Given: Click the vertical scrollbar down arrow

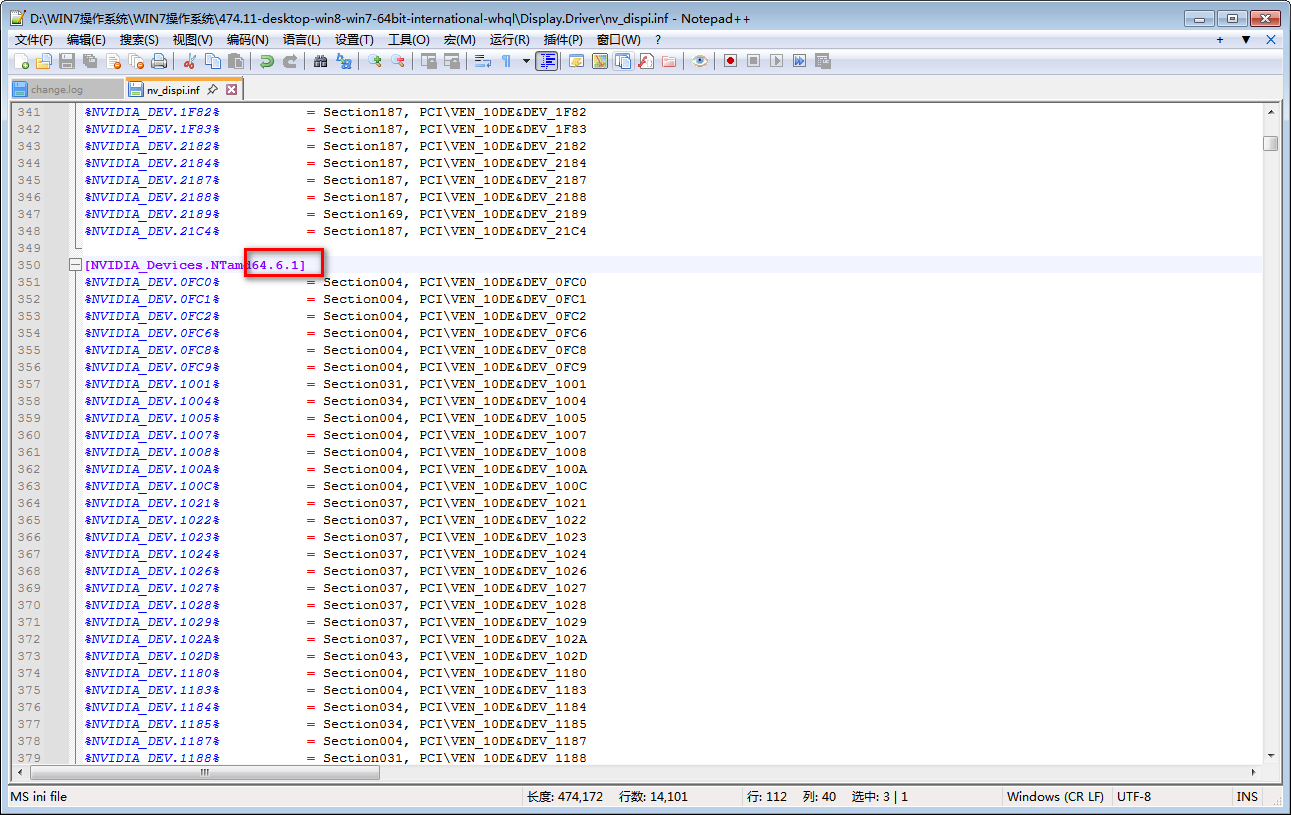Looking at the screenshot, I should pyautogui.click(x=1271, y=755).
